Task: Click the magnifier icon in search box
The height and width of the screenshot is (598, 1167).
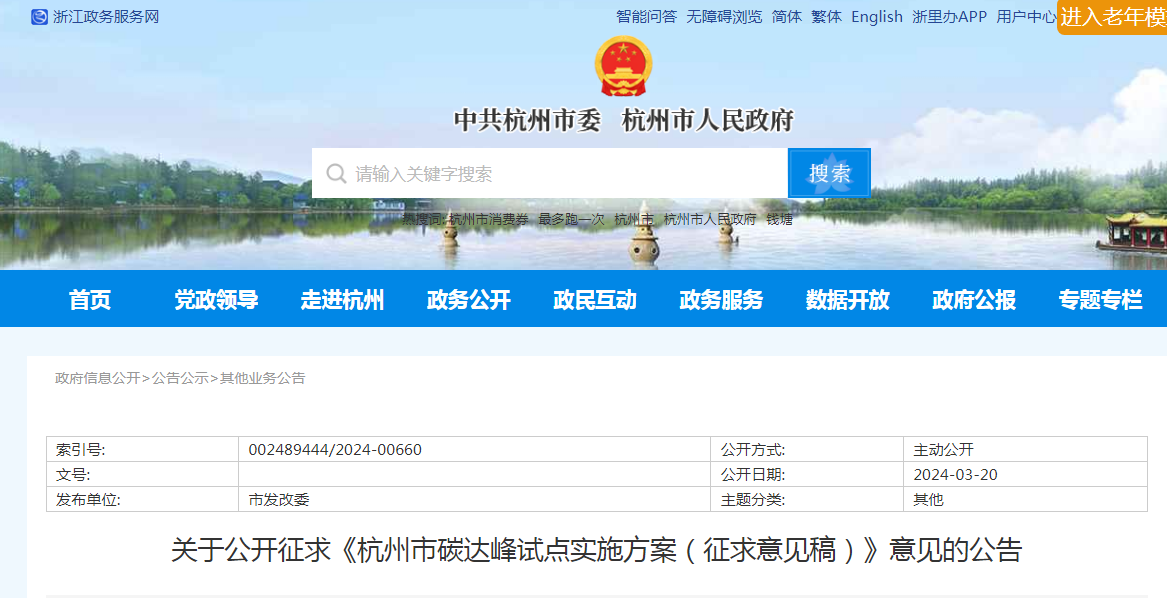Action: tap(336, 174)
